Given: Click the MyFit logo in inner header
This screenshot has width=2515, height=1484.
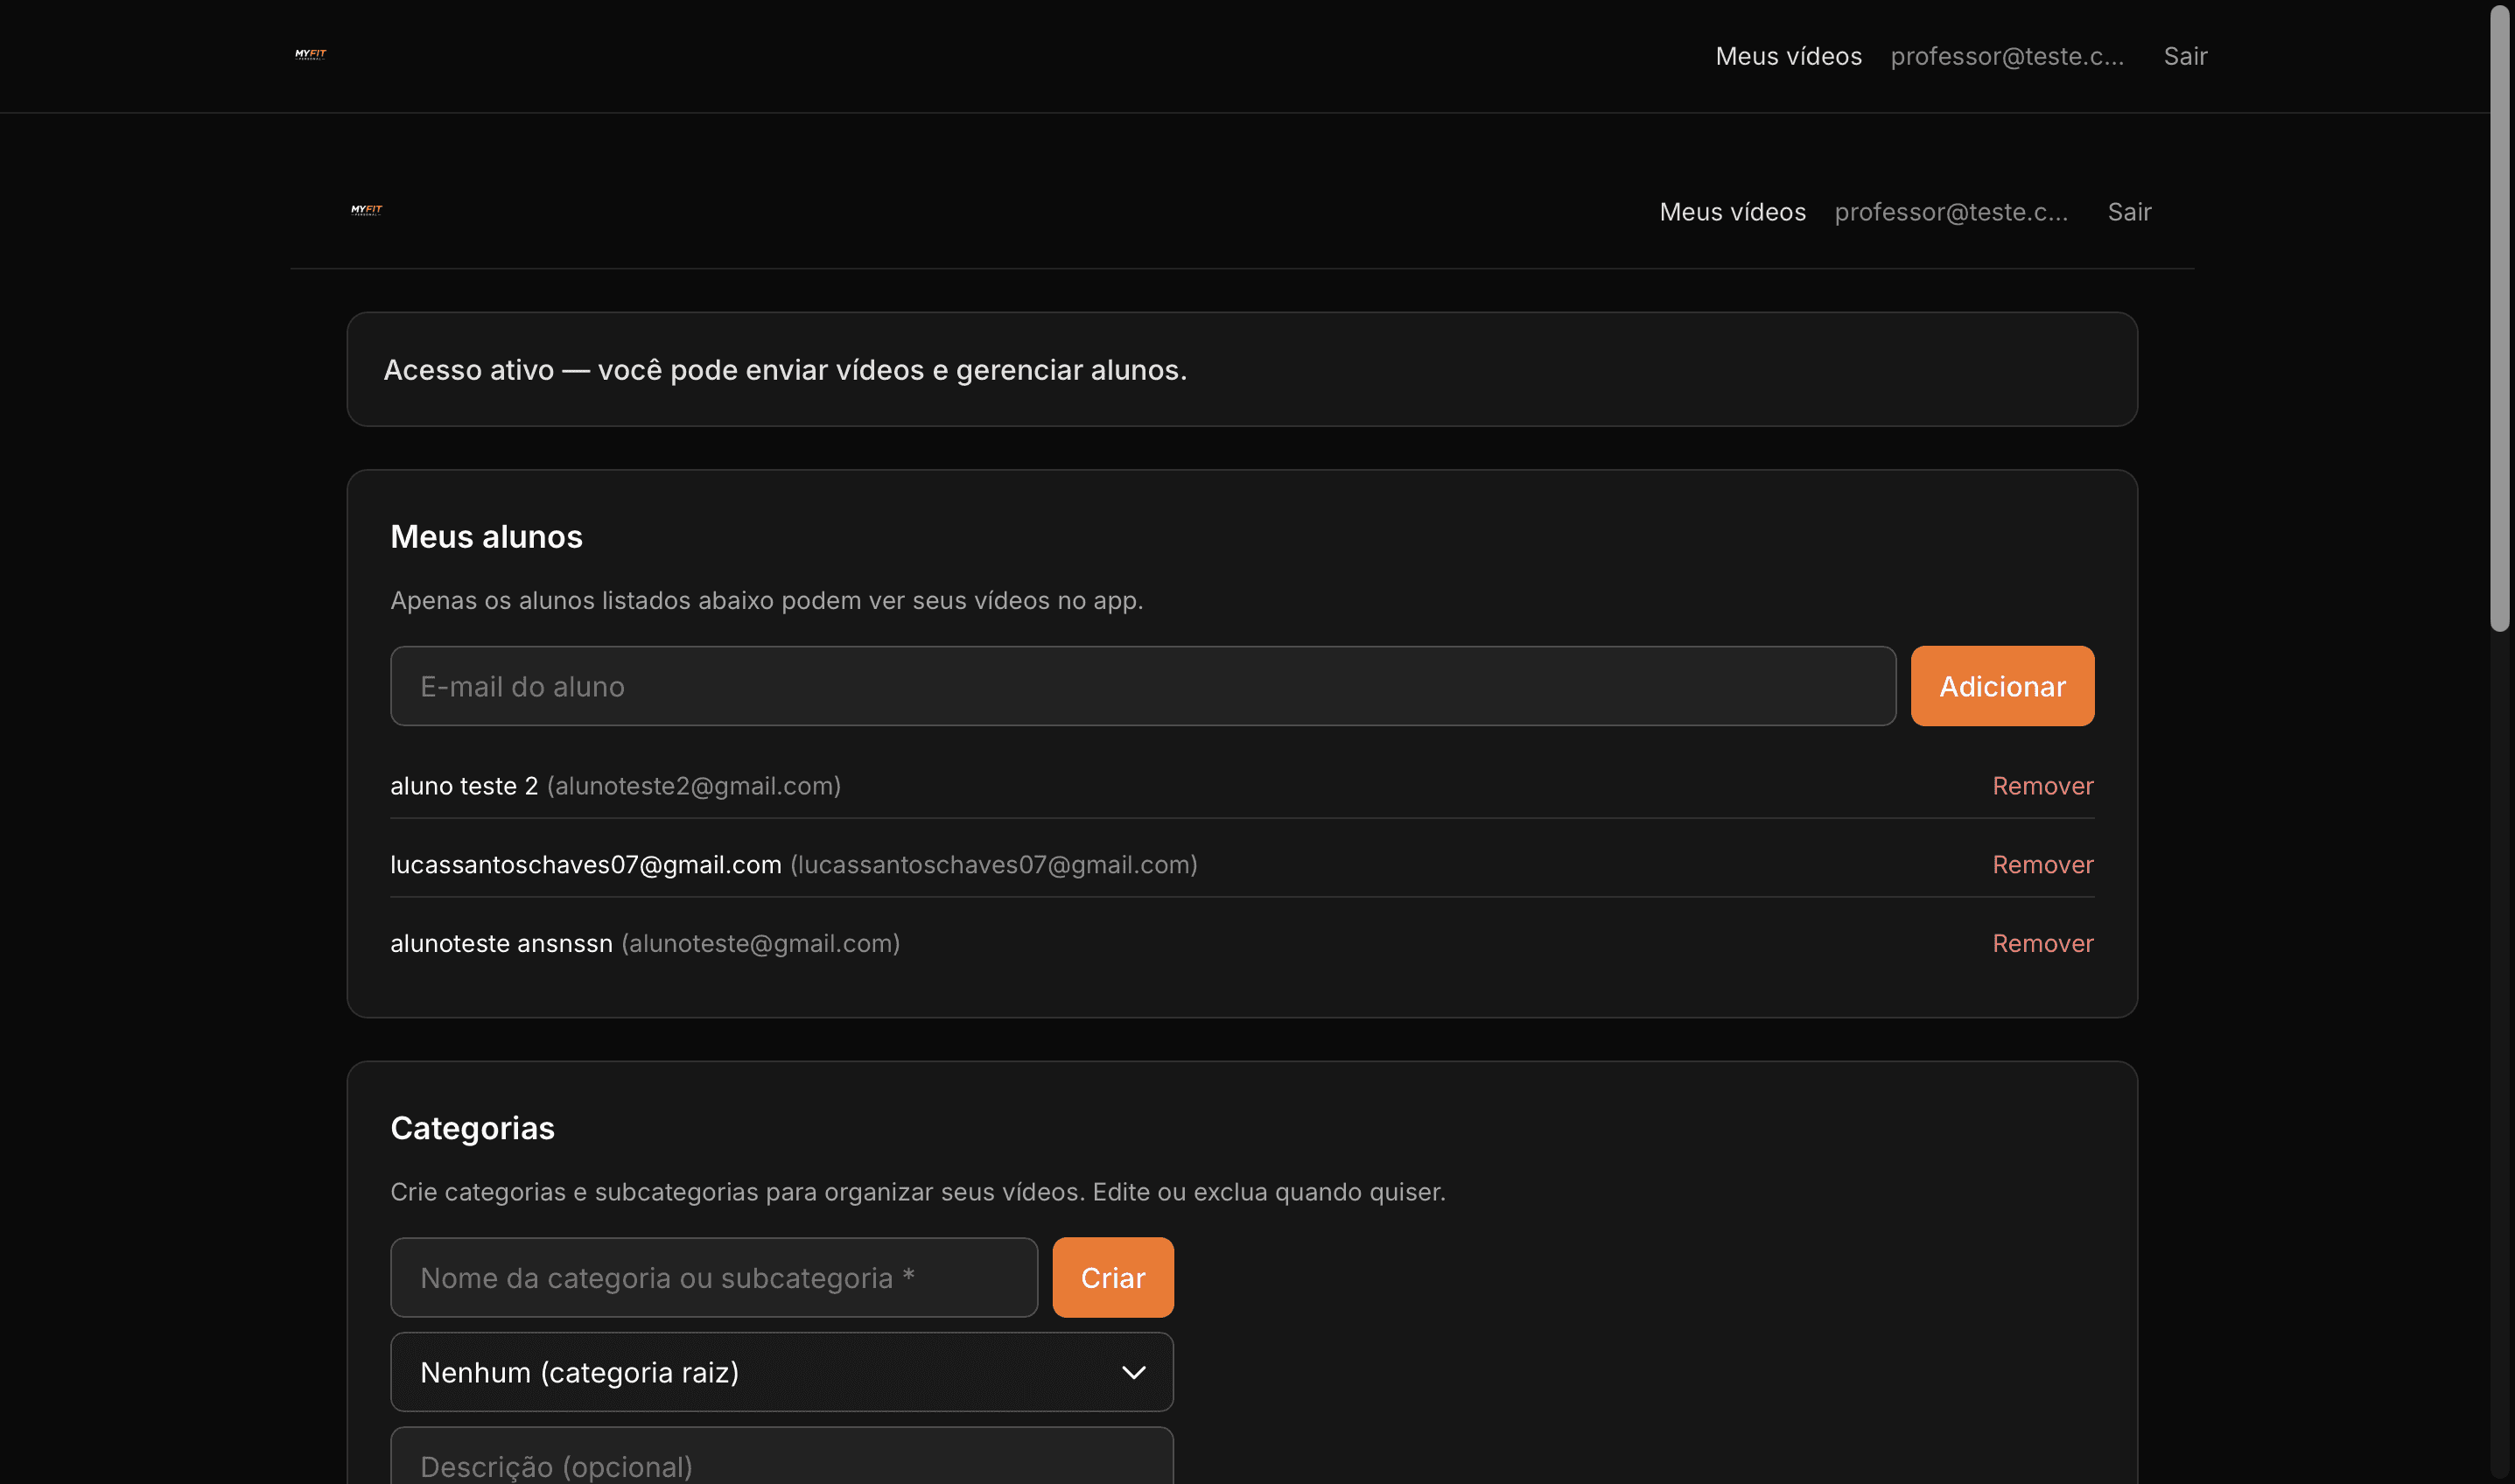Looking at the screenshot, I should point(366,210).
